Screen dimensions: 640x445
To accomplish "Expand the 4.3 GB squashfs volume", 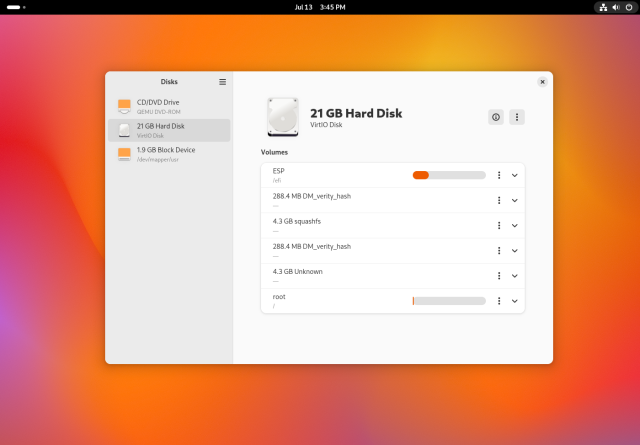I will [x=515, y=225].
